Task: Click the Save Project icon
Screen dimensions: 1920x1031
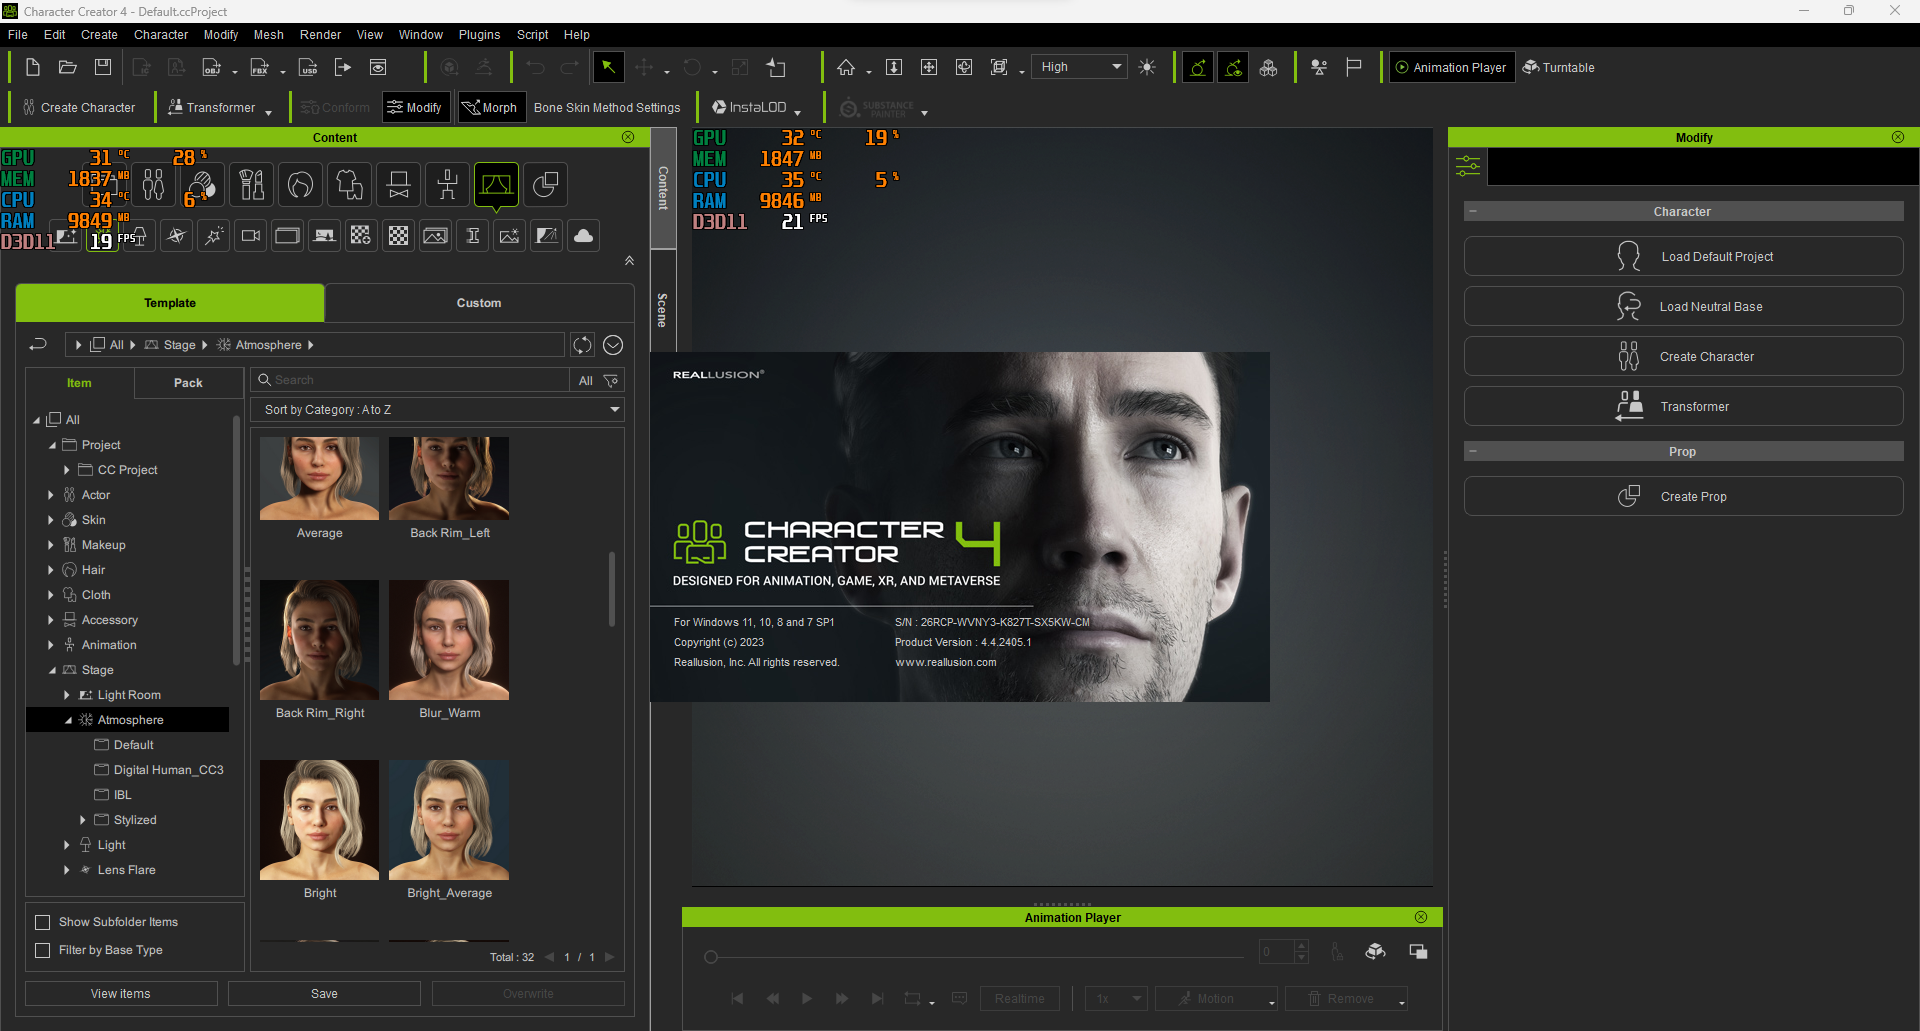Action: pos(103,67)
